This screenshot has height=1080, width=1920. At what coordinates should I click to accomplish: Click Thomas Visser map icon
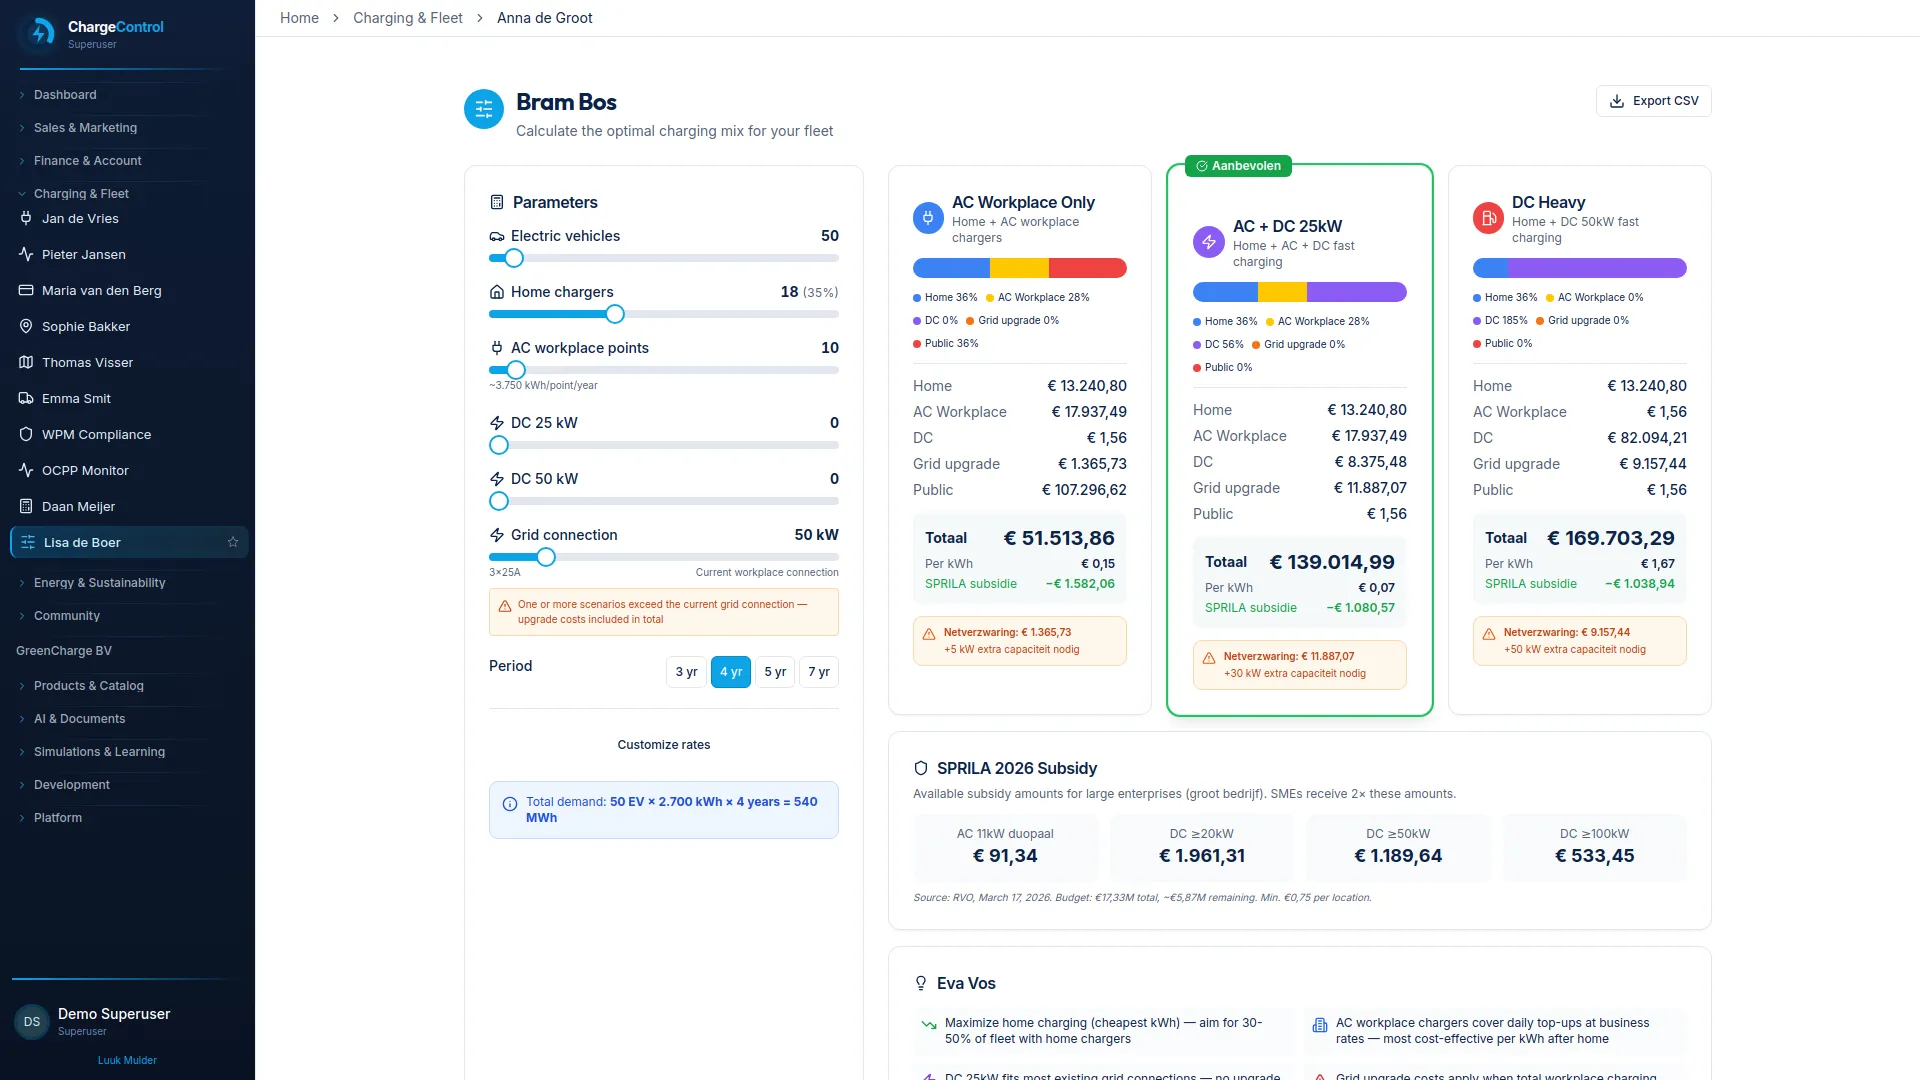[x=26, y=363]
